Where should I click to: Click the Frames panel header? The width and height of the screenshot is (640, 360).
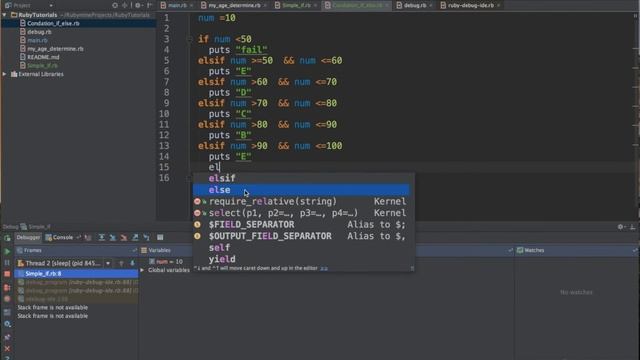point(77,250)
